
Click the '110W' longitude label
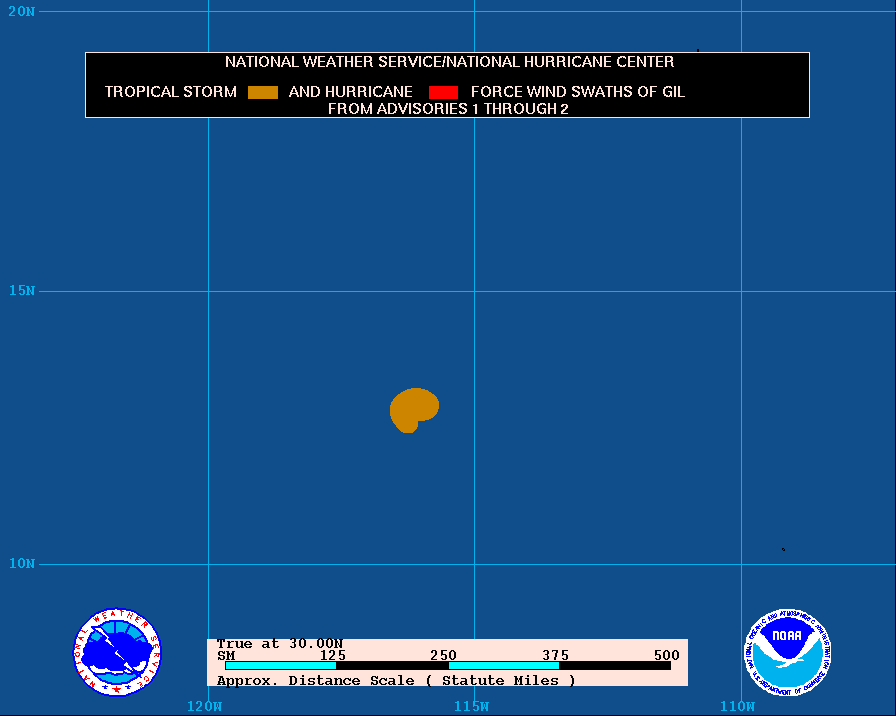(737, 706)
